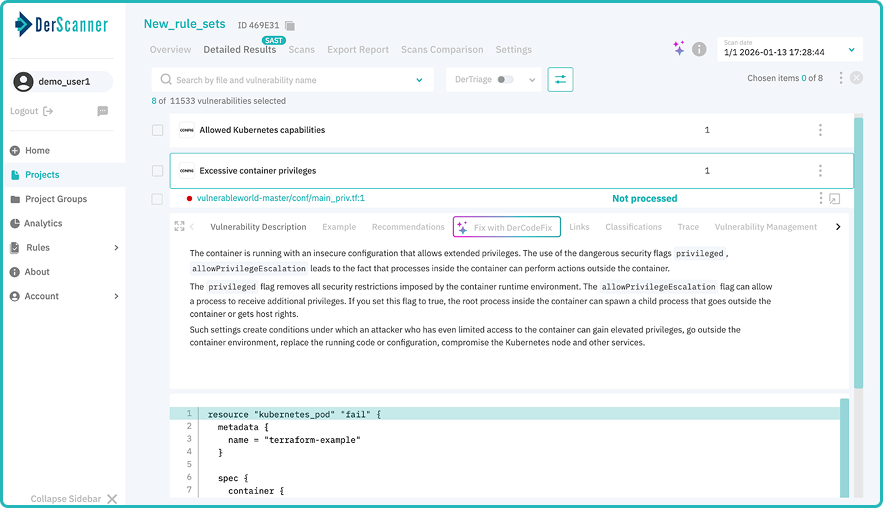Click the results list vertical scrollbar
Screen dimensions: 883x508
point(858,252)
